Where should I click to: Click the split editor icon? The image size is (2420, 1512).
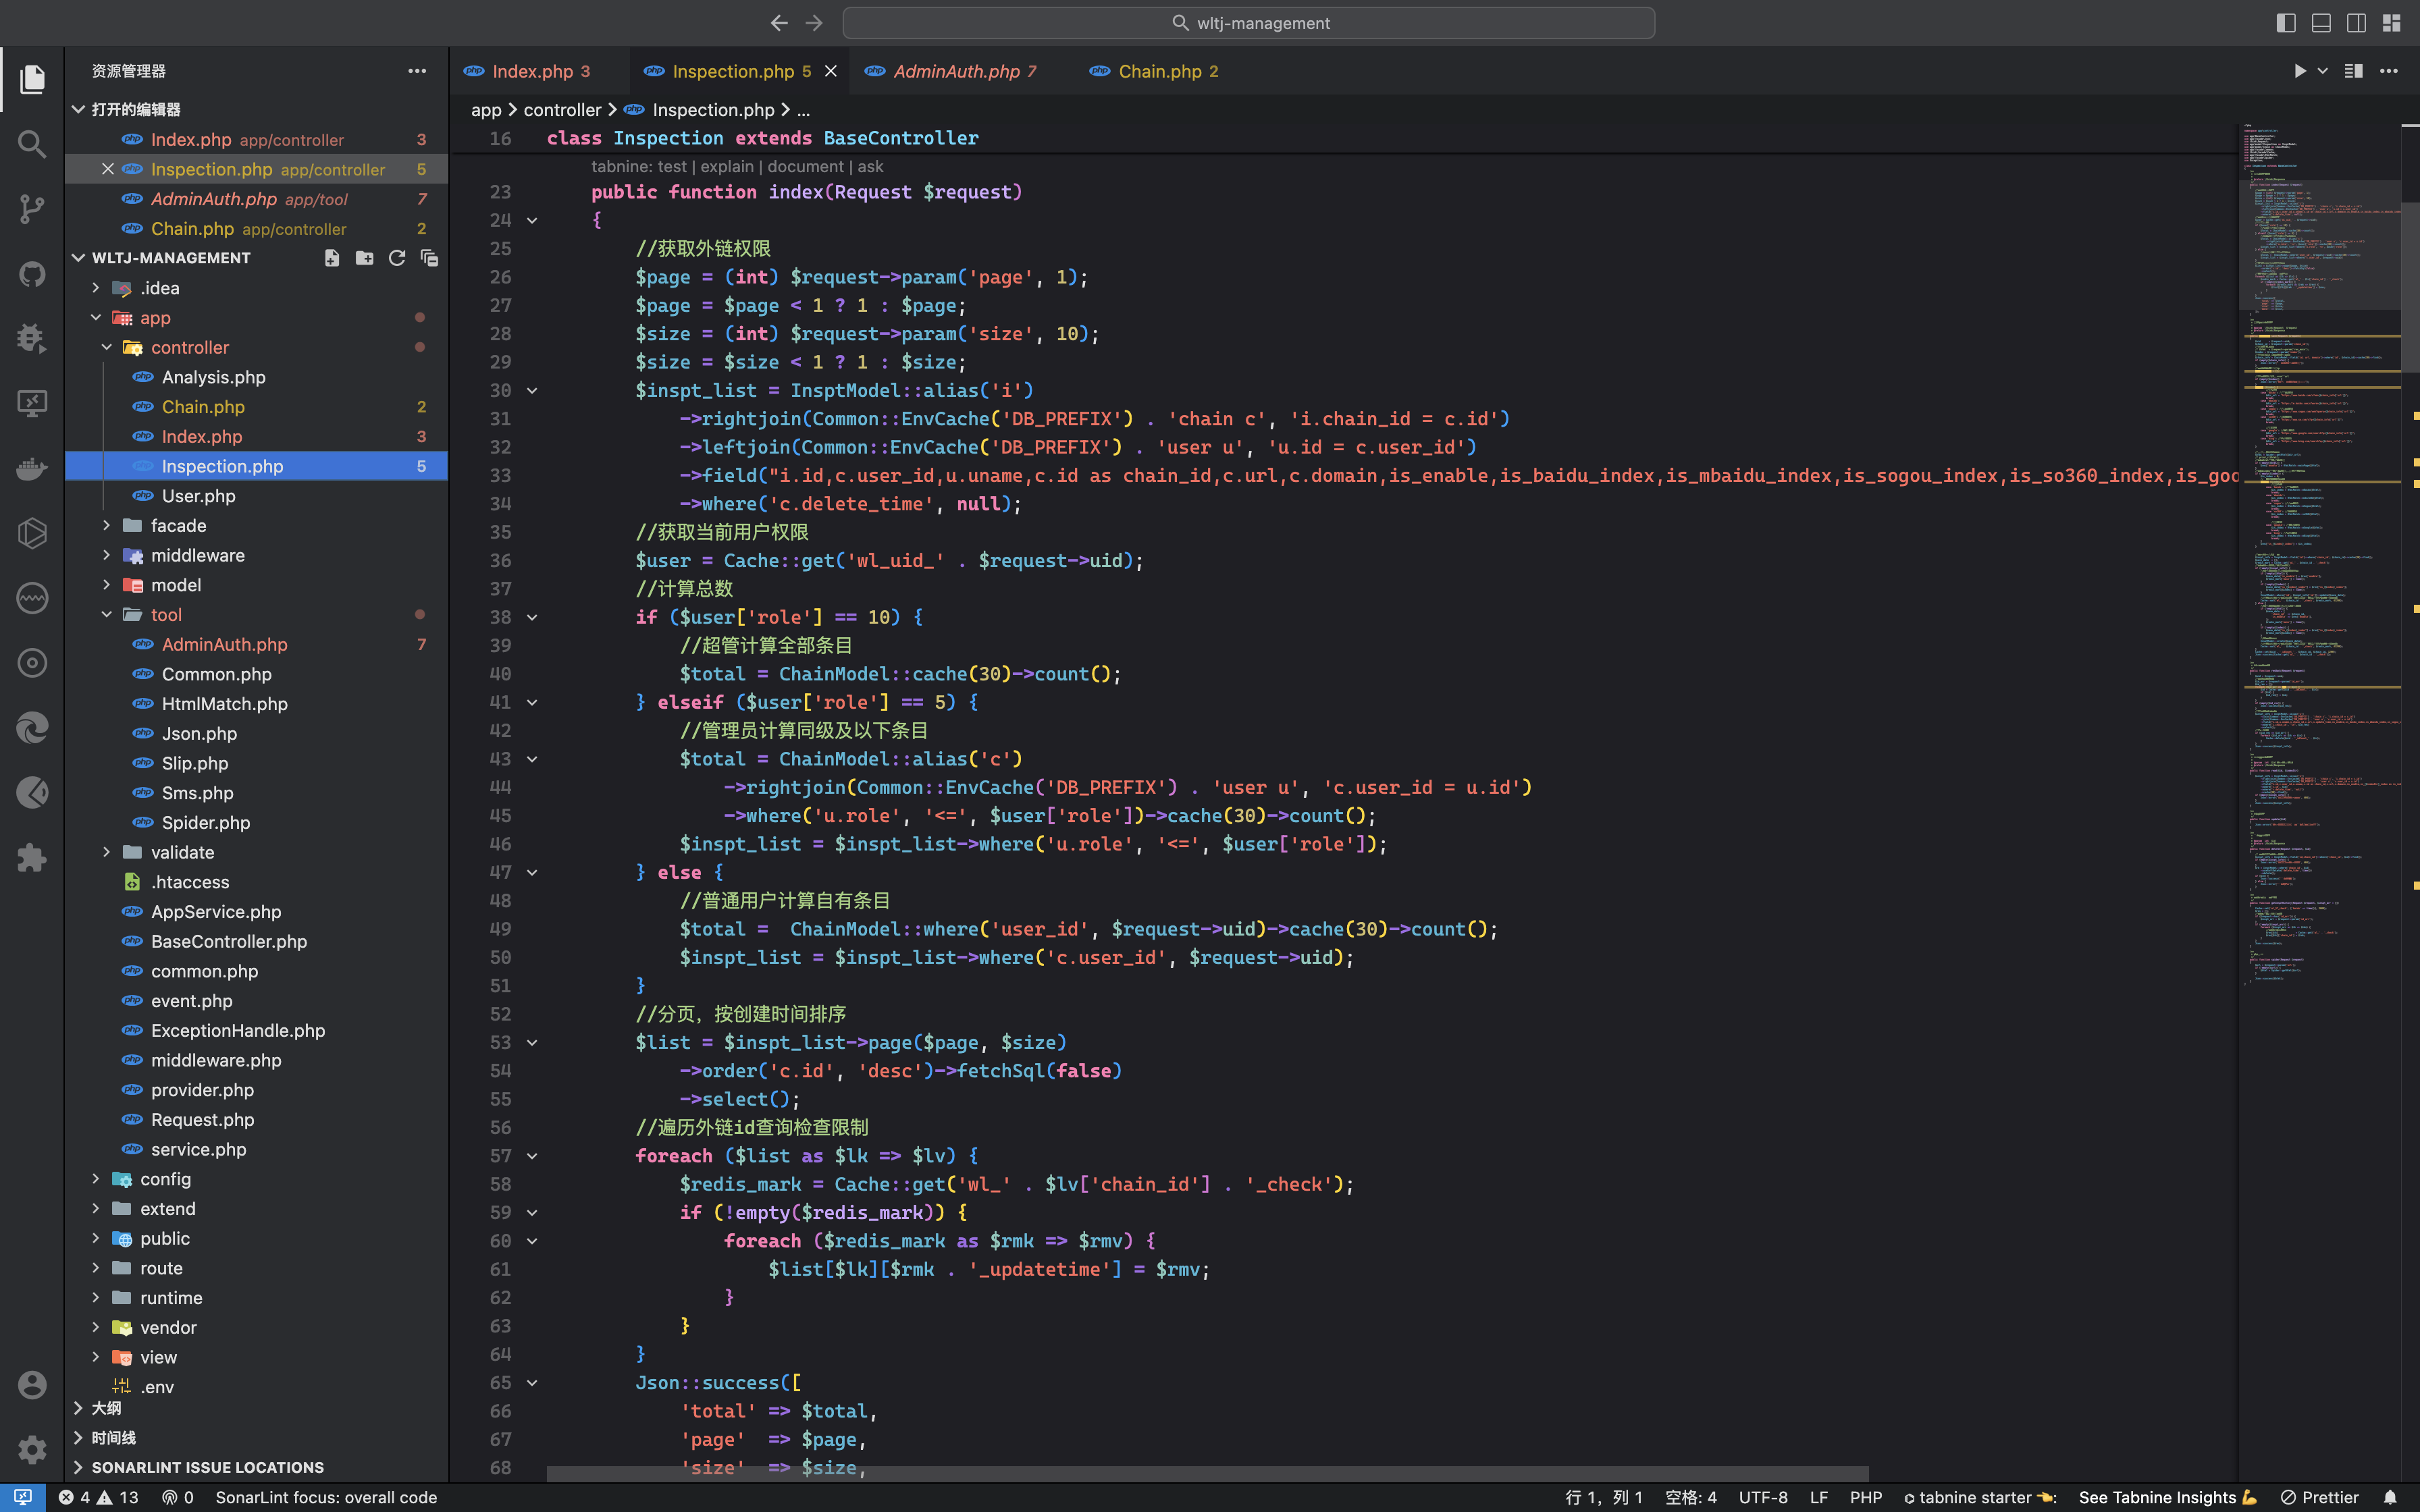[x=2354, y=71]
